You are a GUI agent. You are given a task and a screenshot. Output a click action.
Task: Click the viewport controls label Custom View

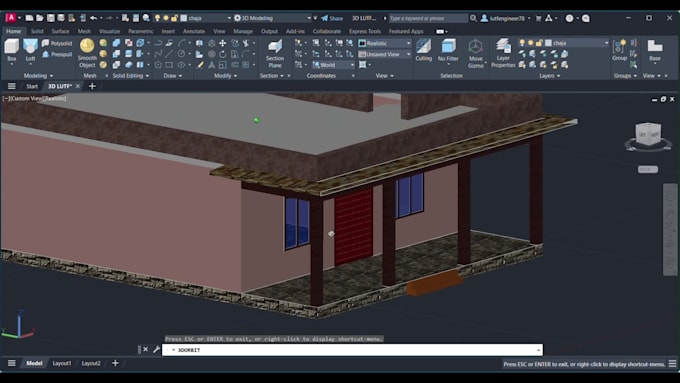tap(26, 98)
